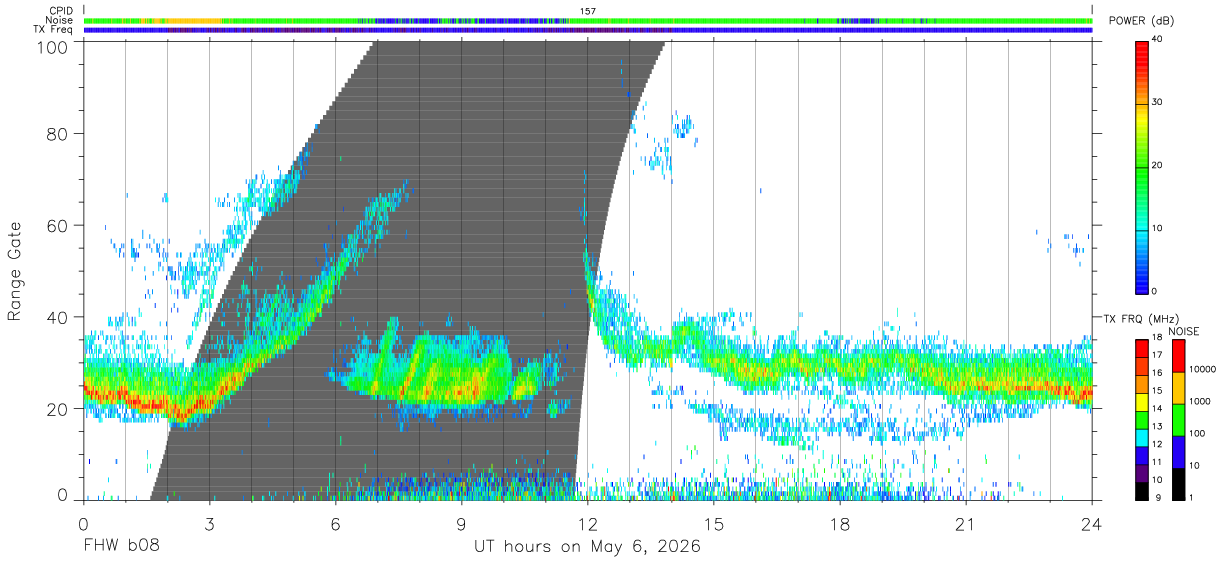Click the power legend value 20

[1158, 166]
